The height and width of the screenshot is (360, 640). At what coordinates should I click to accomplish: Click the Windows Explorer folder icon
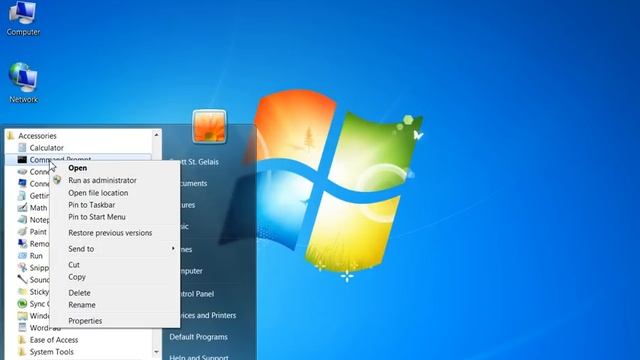22,316
